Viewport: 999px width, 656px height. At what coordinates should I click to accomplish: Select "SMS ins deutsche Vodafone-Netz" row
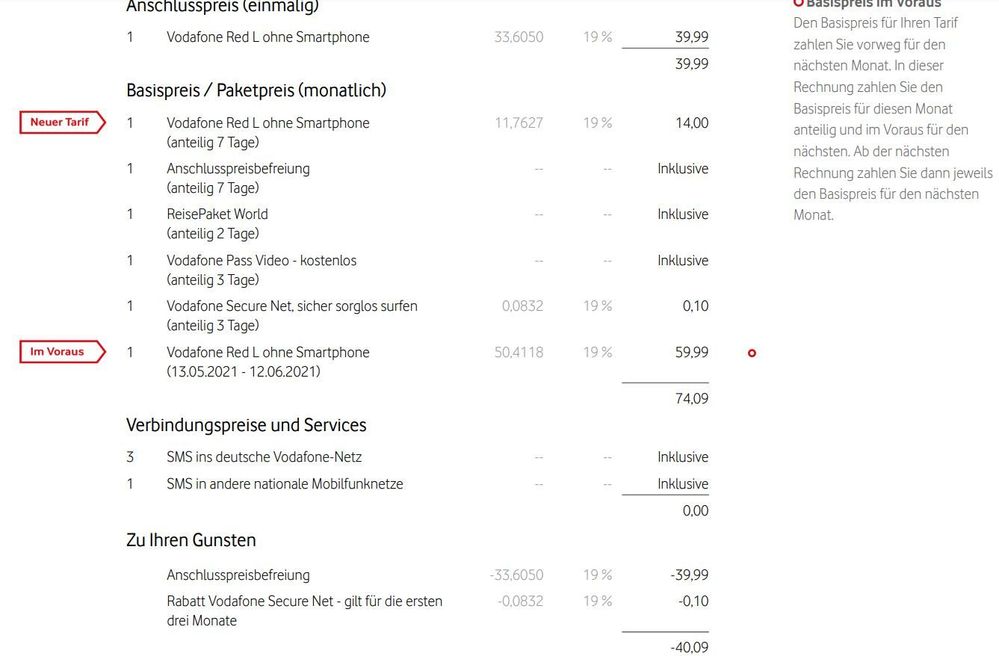[x=264, y=457]
